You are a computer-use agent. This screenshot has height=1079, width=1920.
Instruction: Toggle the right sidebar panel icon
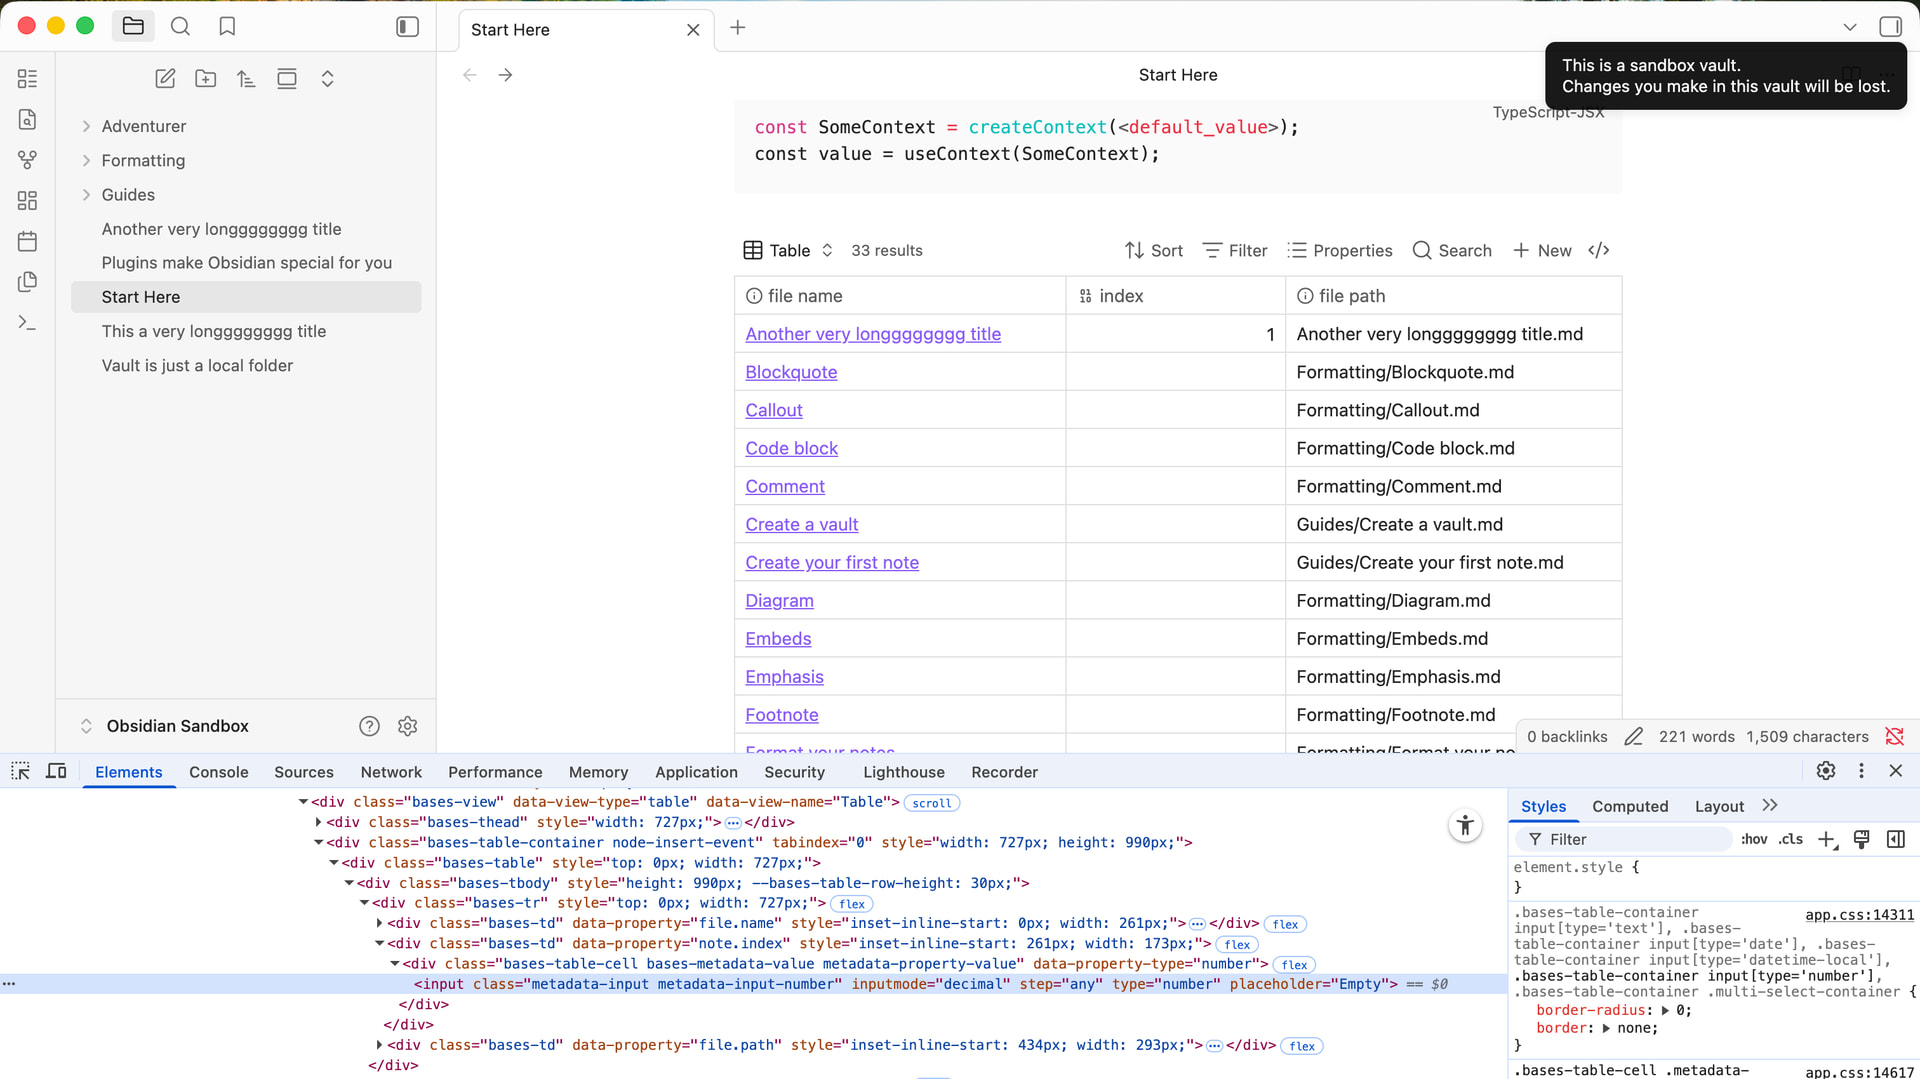[1890, 27]
